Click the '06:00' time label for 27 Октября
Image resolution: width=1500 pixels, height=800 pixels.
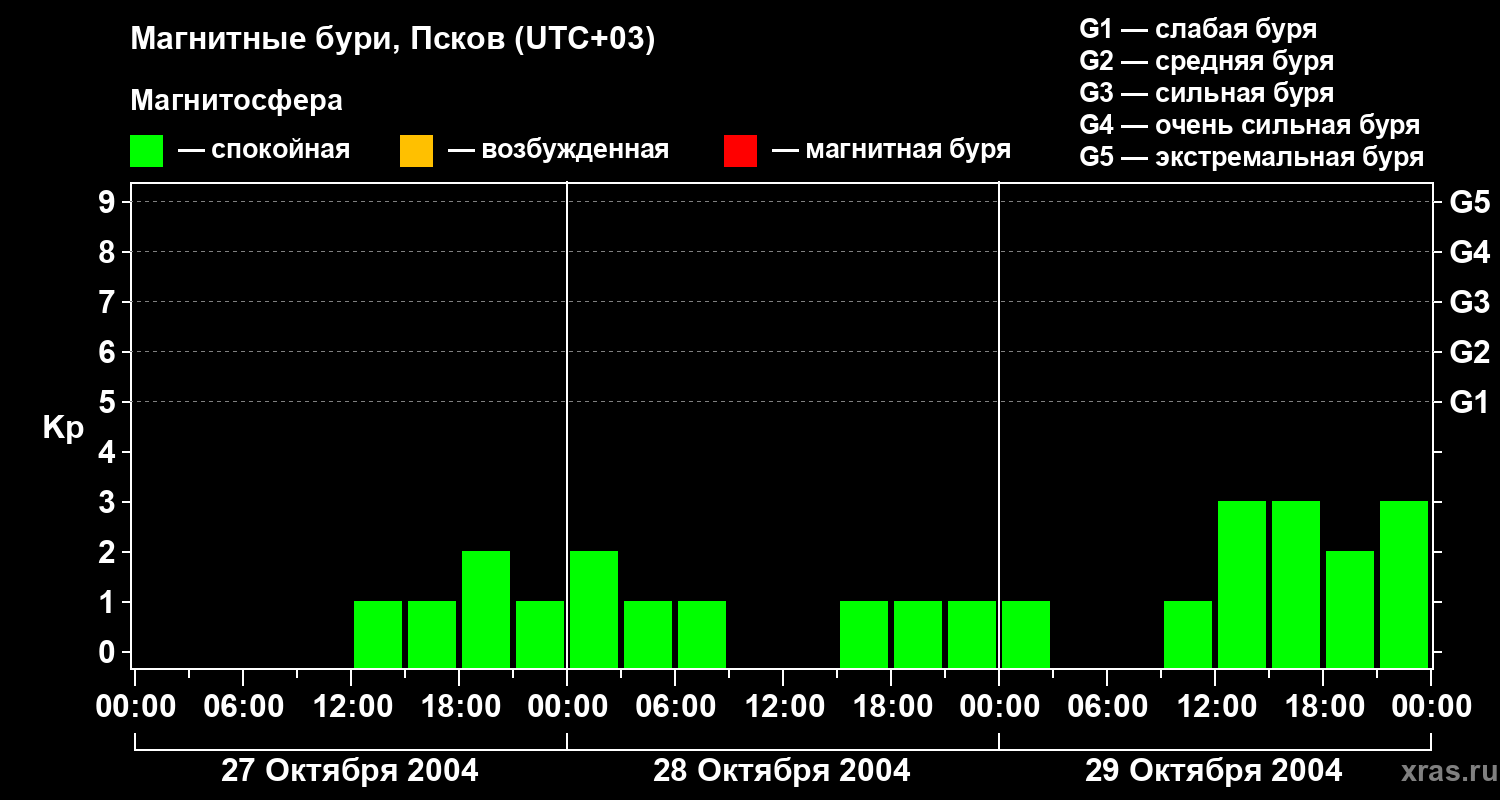click(244, 707)
